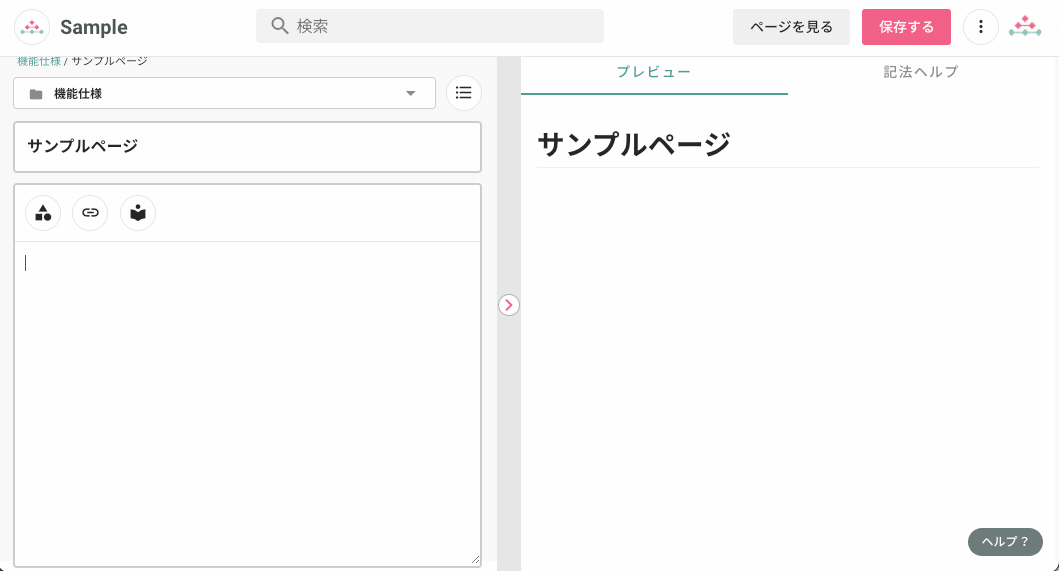Click the book reader icon in editor toolbar

138,213
